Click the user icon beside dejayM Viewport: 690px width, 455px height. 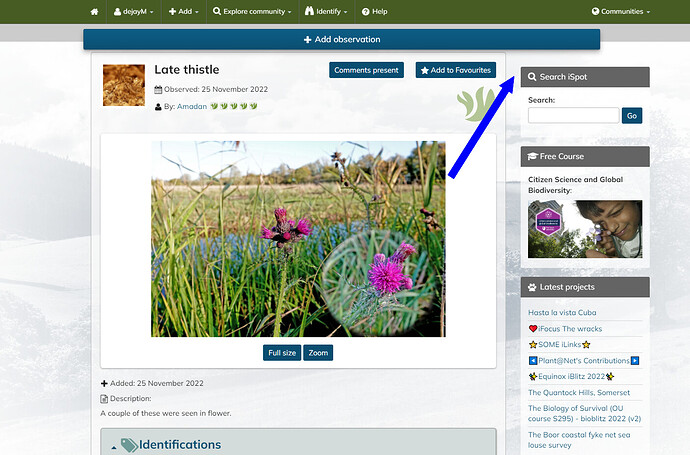click(117, 12)
